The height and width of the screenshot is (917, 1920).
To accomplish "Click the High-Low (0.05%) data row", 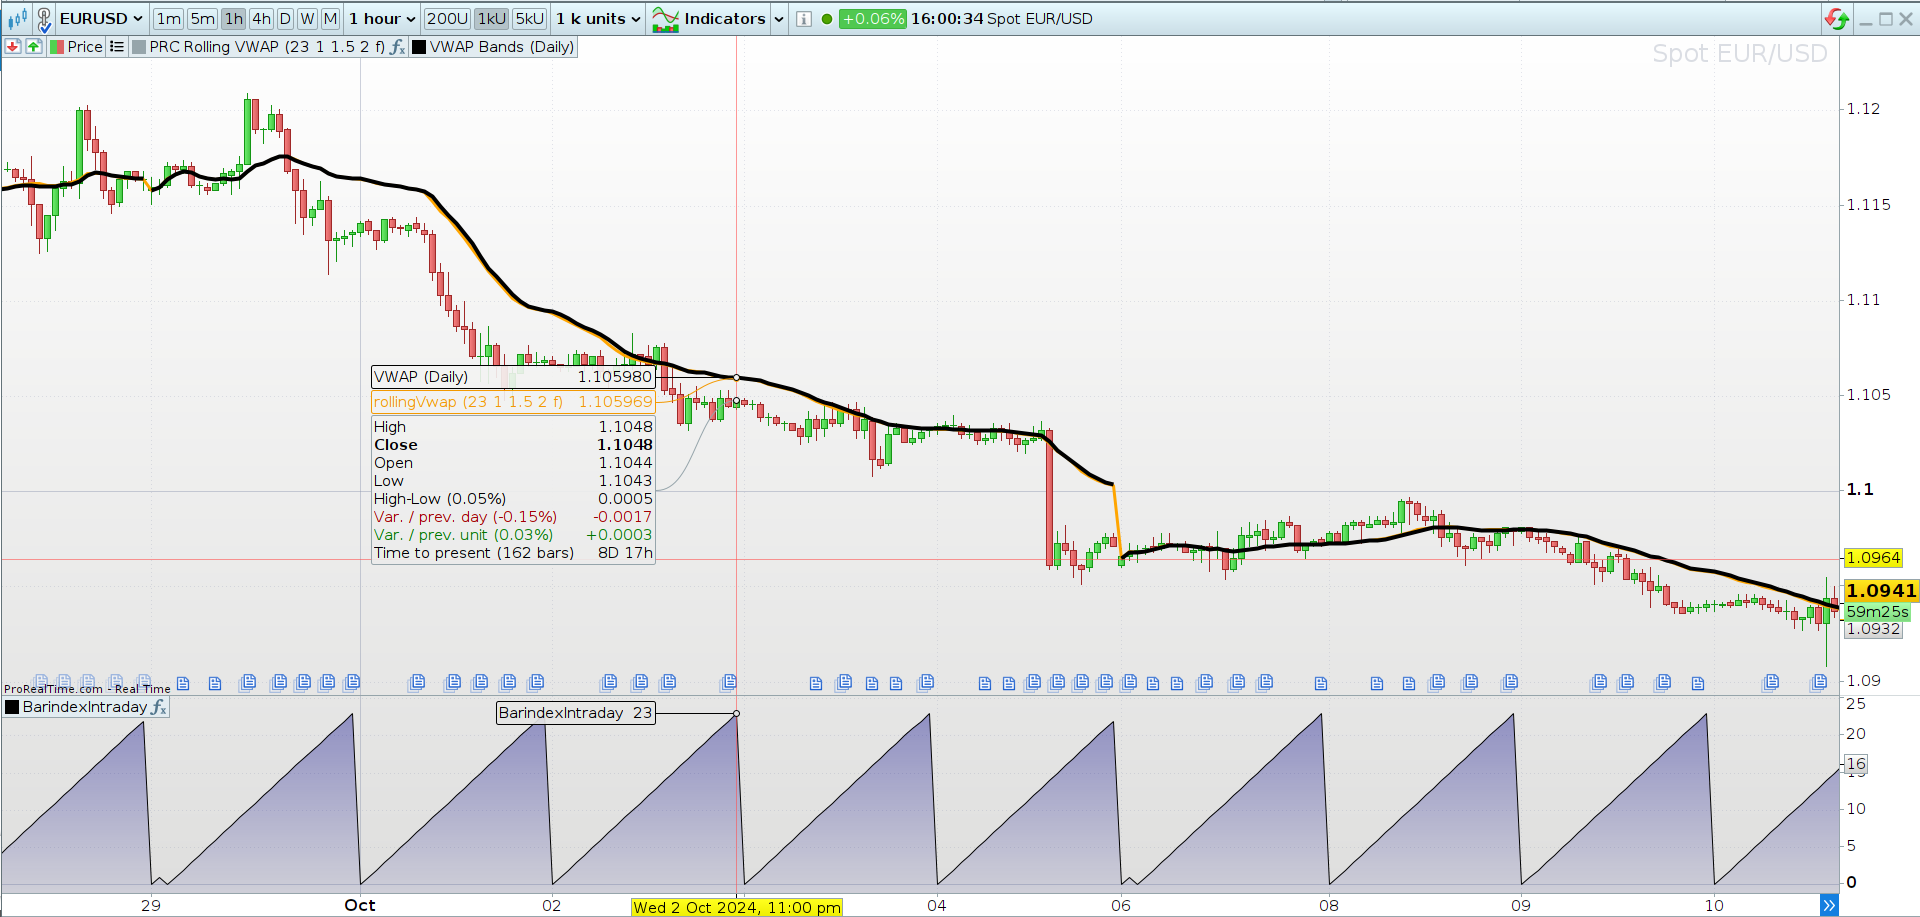I will click(513, 499).
